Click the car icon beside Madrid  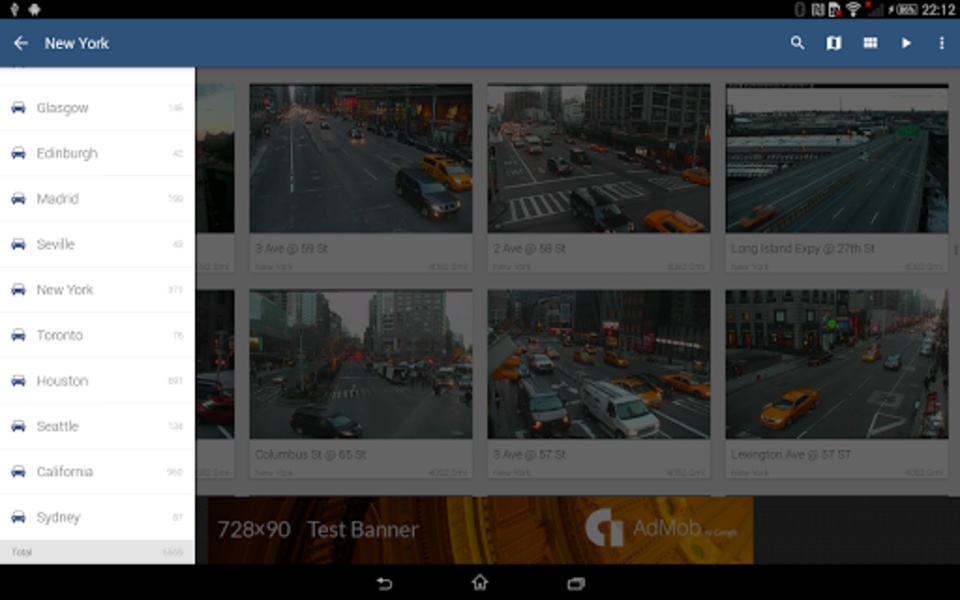[18, 198]
